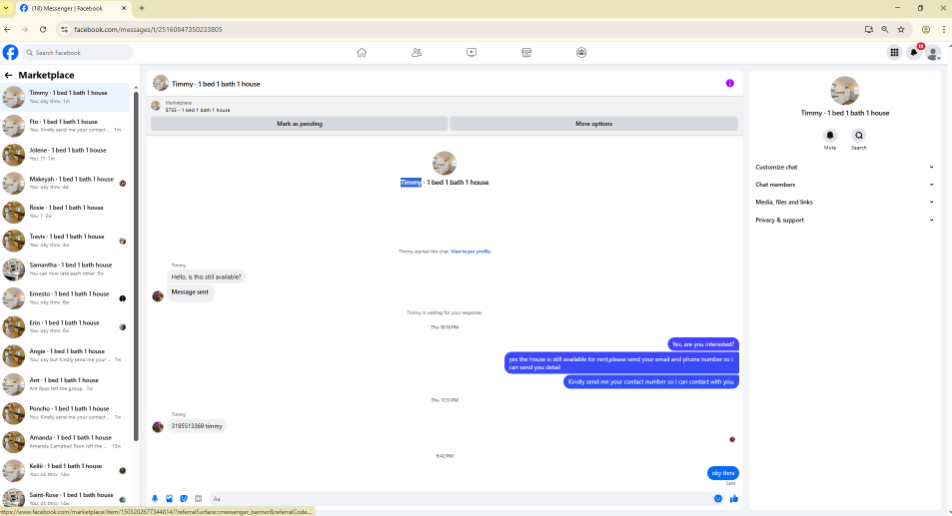Open Travis conversation in list
The image size is (952, 516).
pyautogui.click(x=65, y=240)
